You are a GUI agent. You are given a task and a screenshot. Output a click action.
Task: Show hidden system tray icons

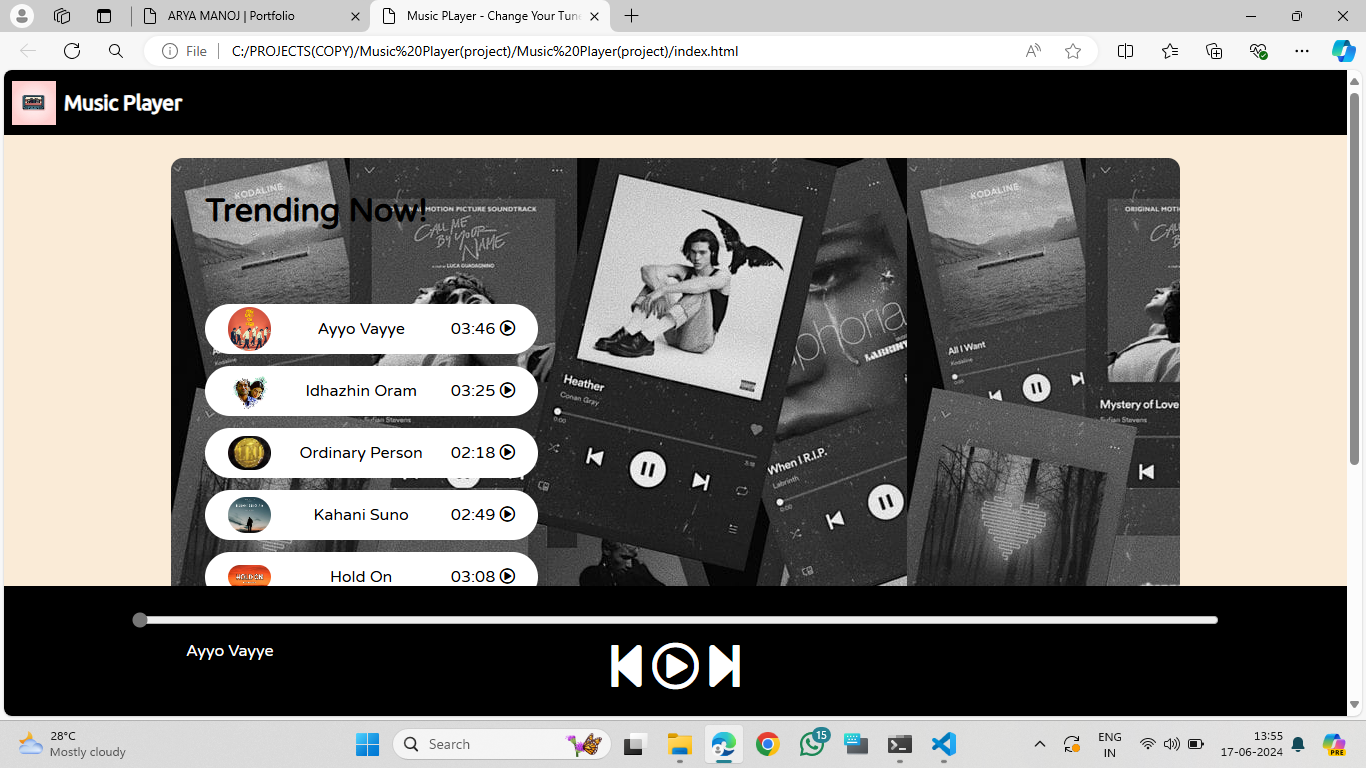pos(1040,744)
